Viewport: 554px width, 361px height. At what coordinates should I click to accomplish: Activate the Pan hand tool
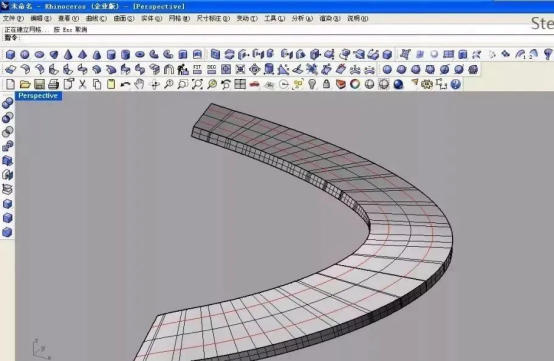(x=140, y=84)
